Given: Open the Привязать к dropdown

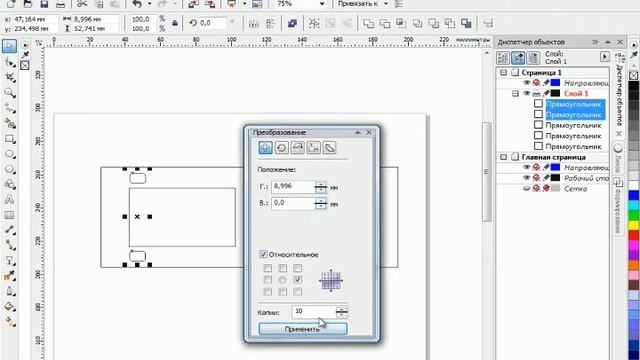Looking at the screenshot, I should coord(386,4).
